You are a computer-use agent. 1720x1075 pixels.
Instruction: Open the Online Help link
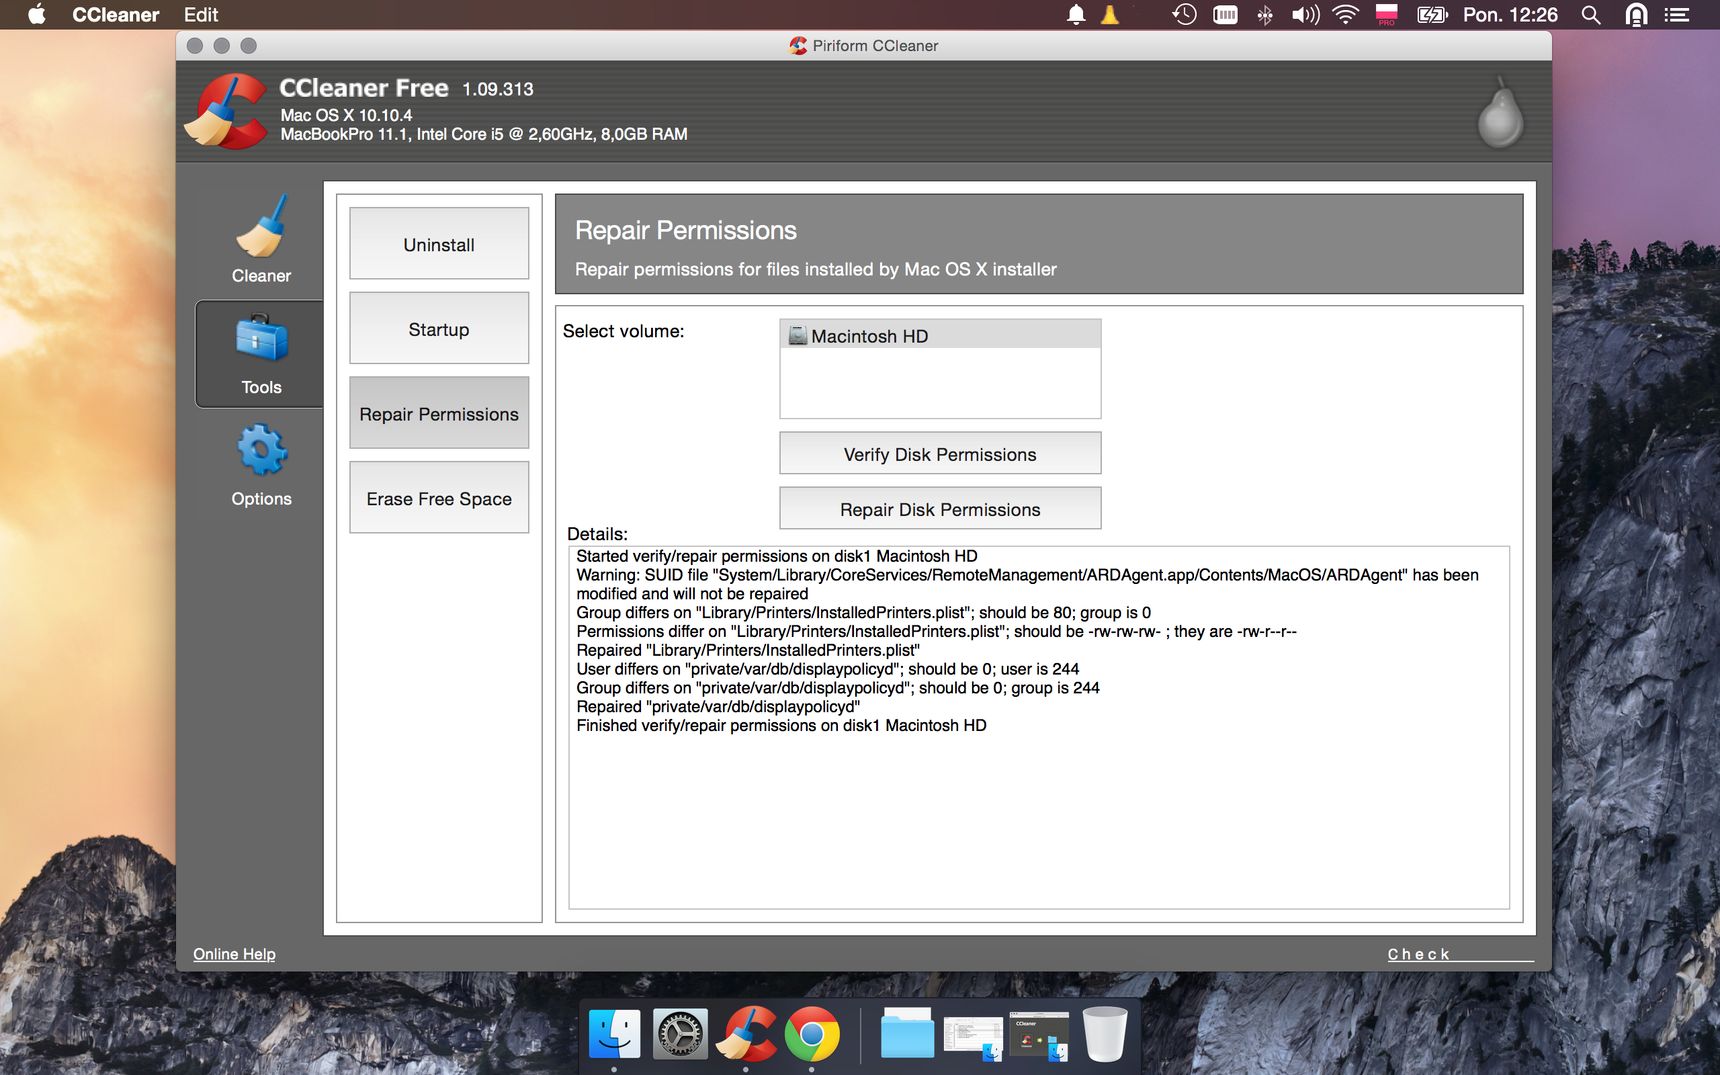click(x=234, y=954)
